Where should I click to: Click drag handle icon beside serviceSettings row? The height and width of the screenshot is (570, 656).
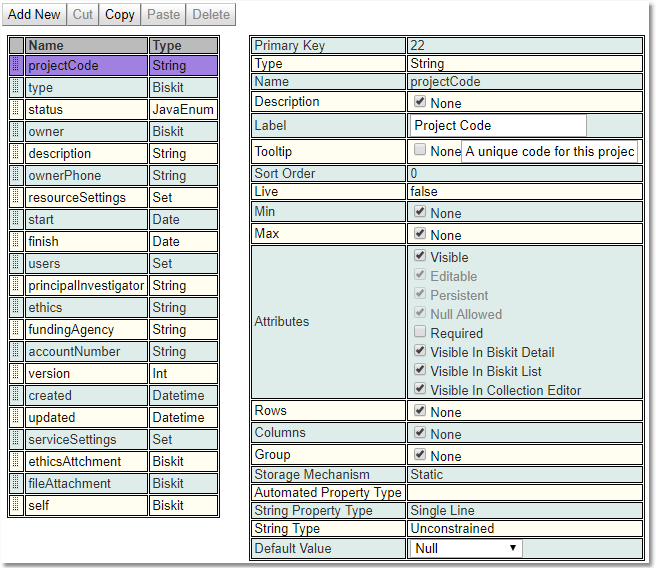tap(16, 440)
